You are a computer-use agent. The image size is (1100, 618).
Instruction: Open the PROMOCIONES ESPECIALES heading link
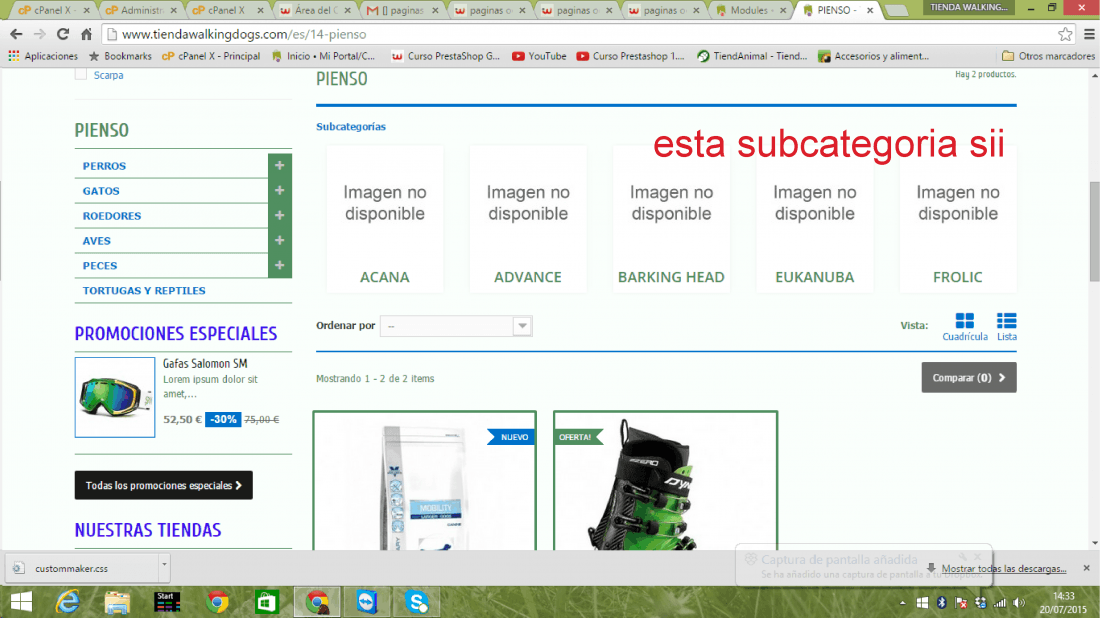(175, 334)
